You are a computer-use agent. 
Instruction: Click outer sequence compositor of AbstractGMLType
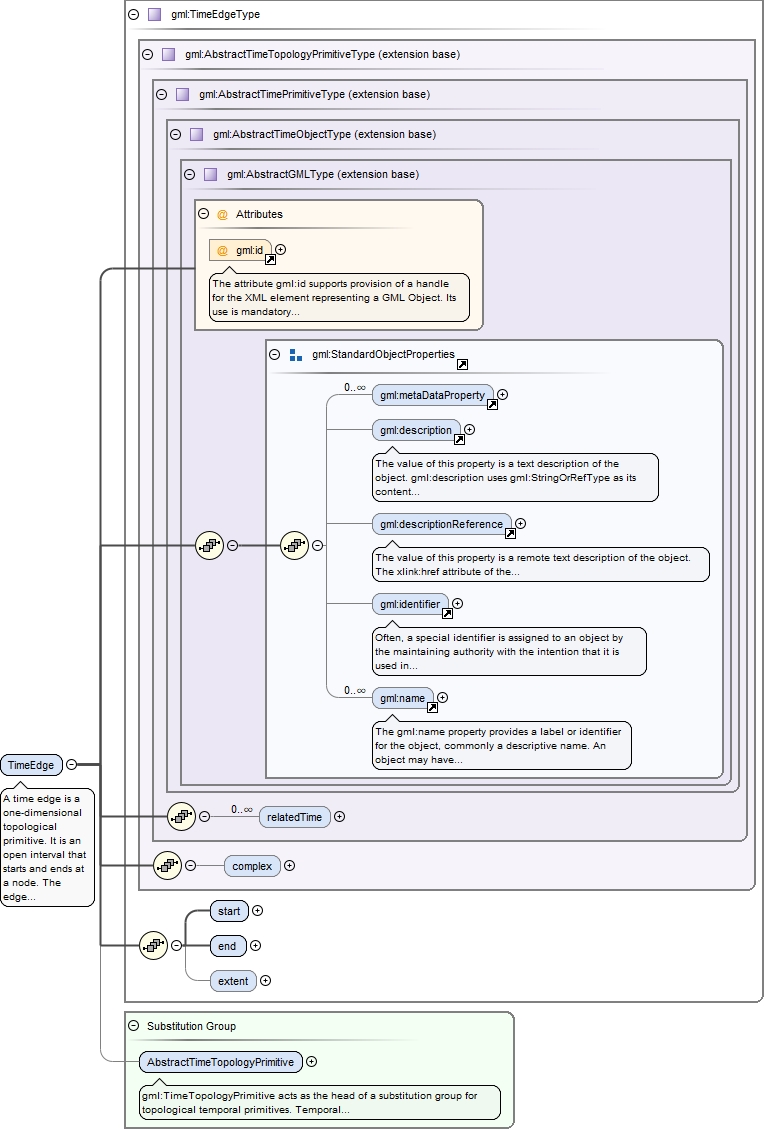pyautogui.click(x=210, y=546)
